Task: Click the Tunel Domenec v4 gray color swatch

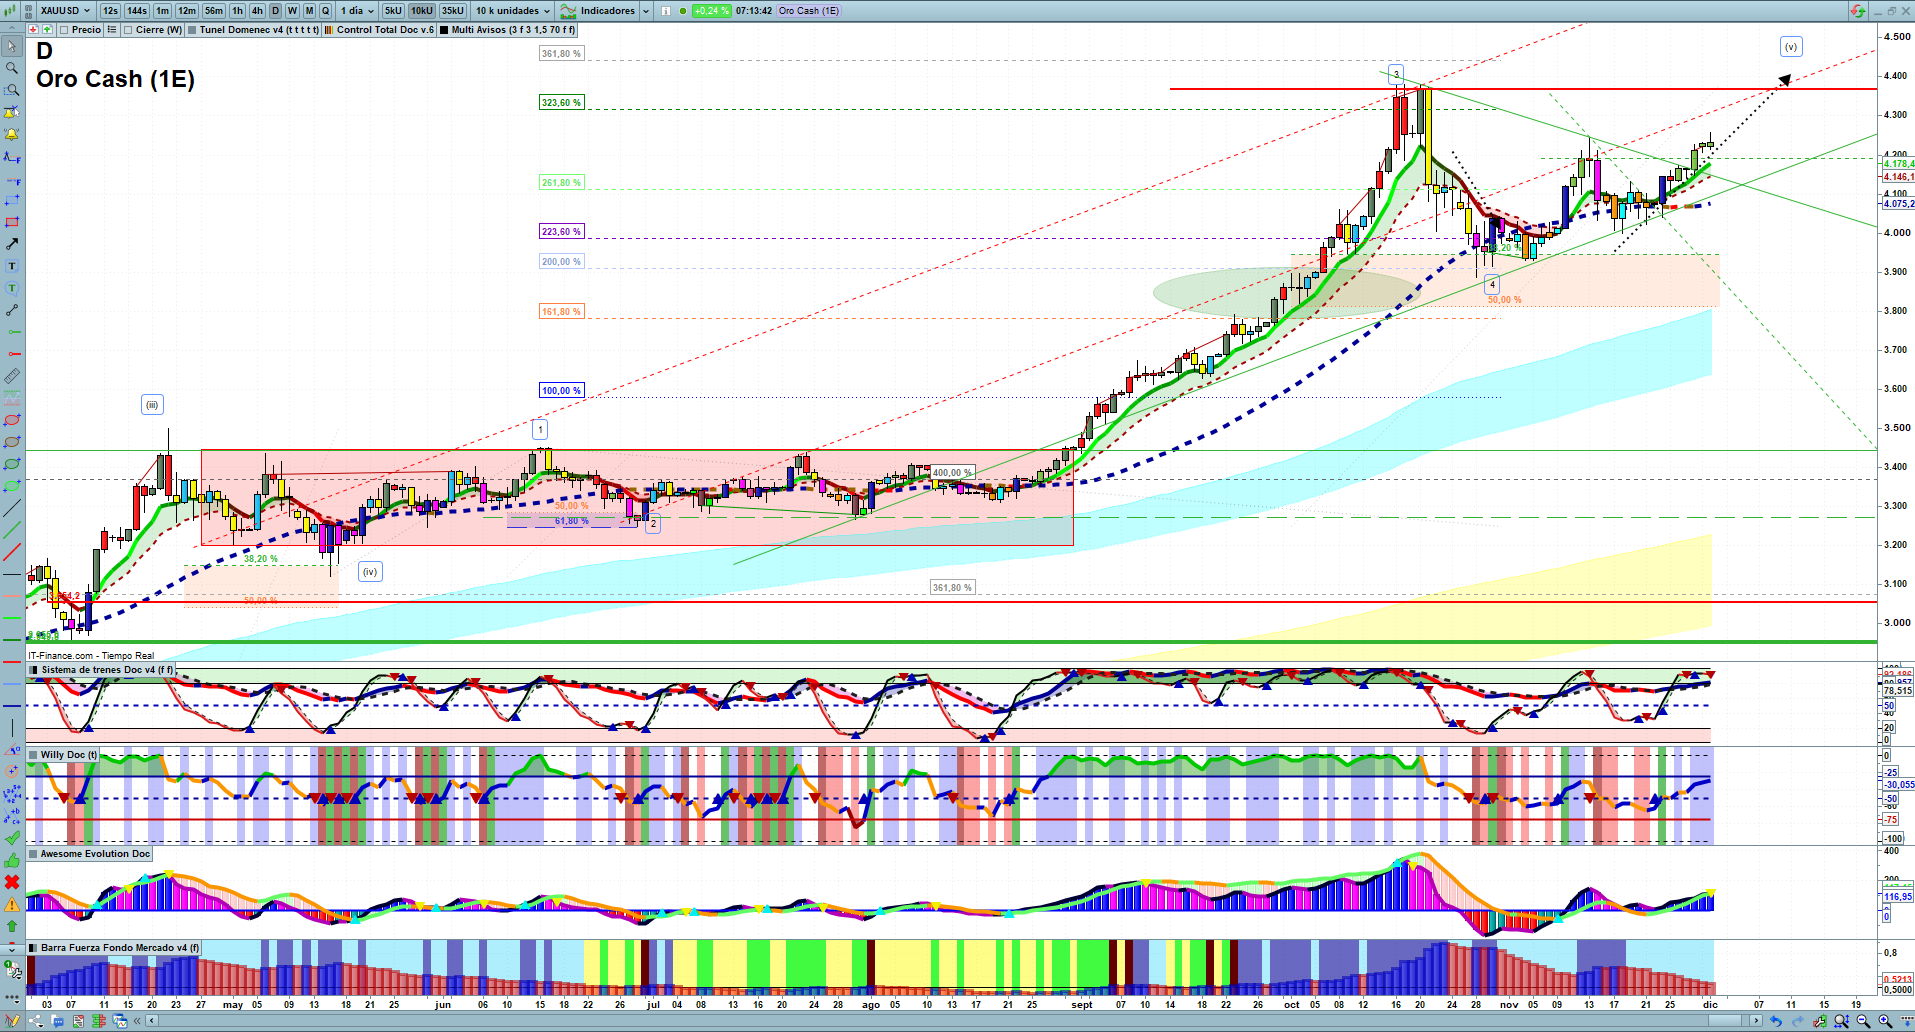Action: 192,30
